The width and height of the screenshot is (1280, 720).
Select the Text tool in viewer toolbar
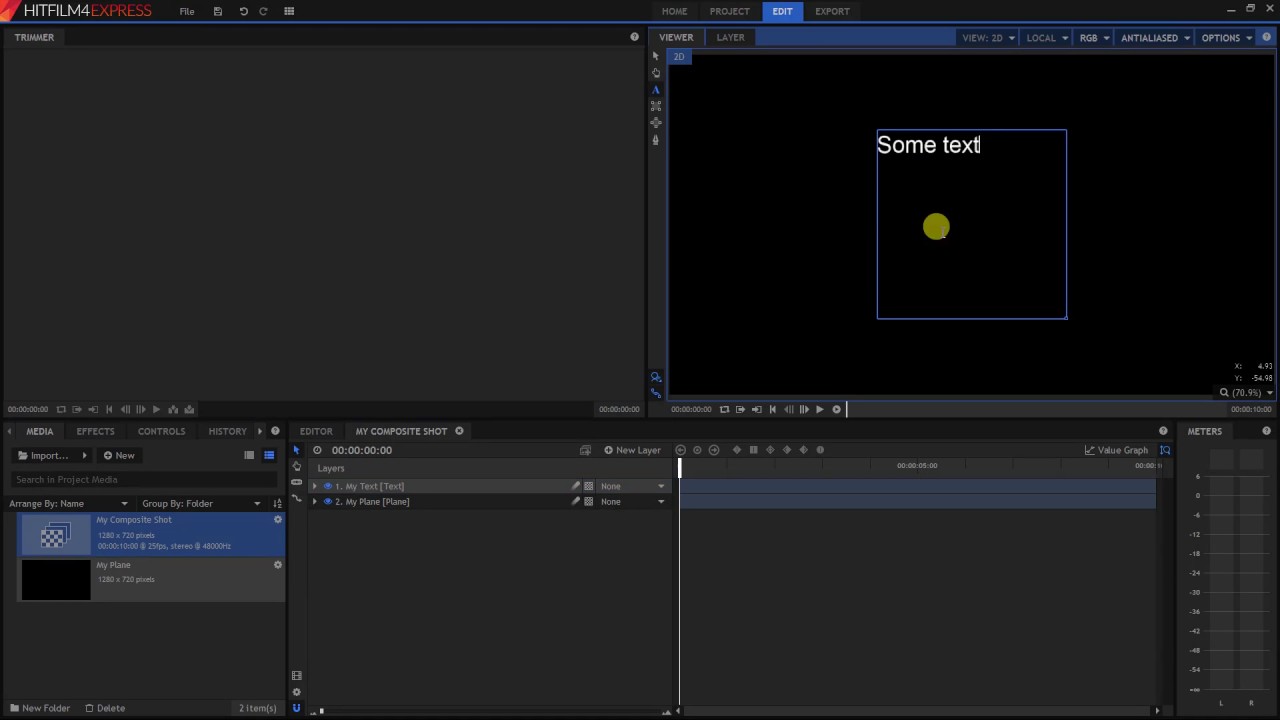point(656,90)
